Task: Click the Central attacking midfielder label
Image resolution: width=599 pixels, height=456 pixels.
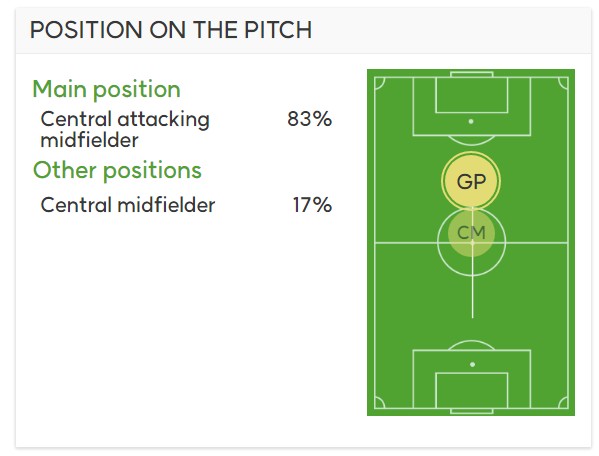Action: click(x=125, y=129)
